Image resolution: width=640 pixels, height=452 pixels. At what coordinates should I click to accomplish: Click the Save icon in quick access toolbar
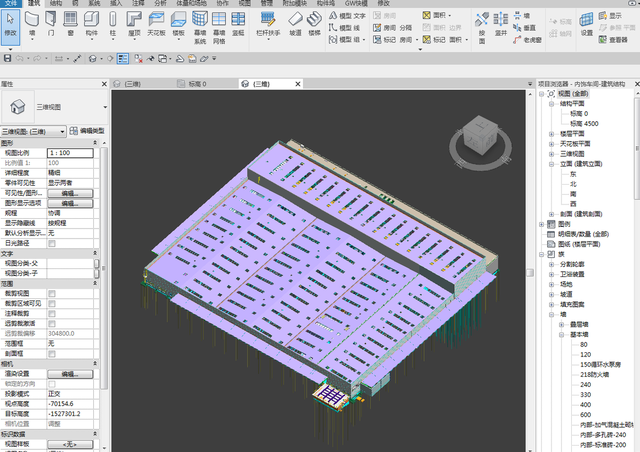tap(7, 58)
